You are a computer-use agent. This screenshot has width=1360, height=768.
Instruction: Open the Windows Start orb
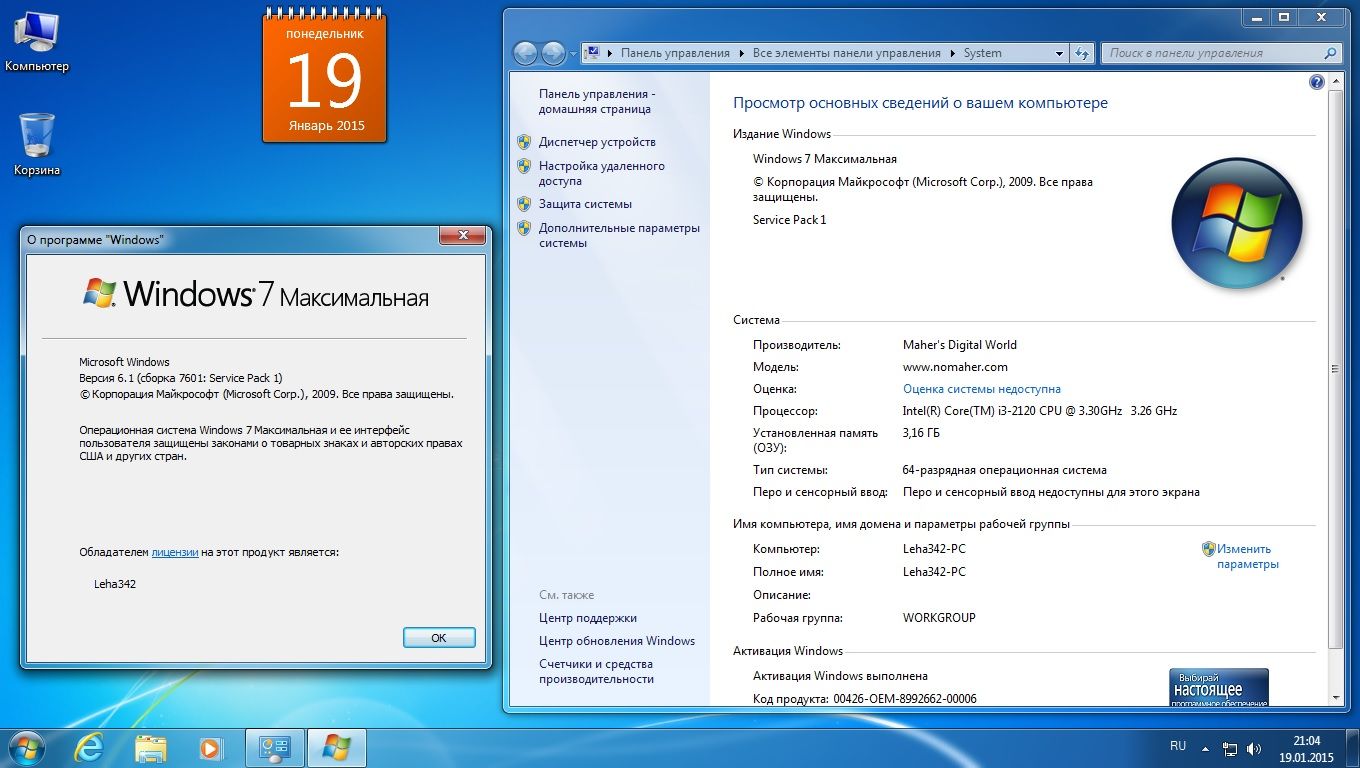25,748
